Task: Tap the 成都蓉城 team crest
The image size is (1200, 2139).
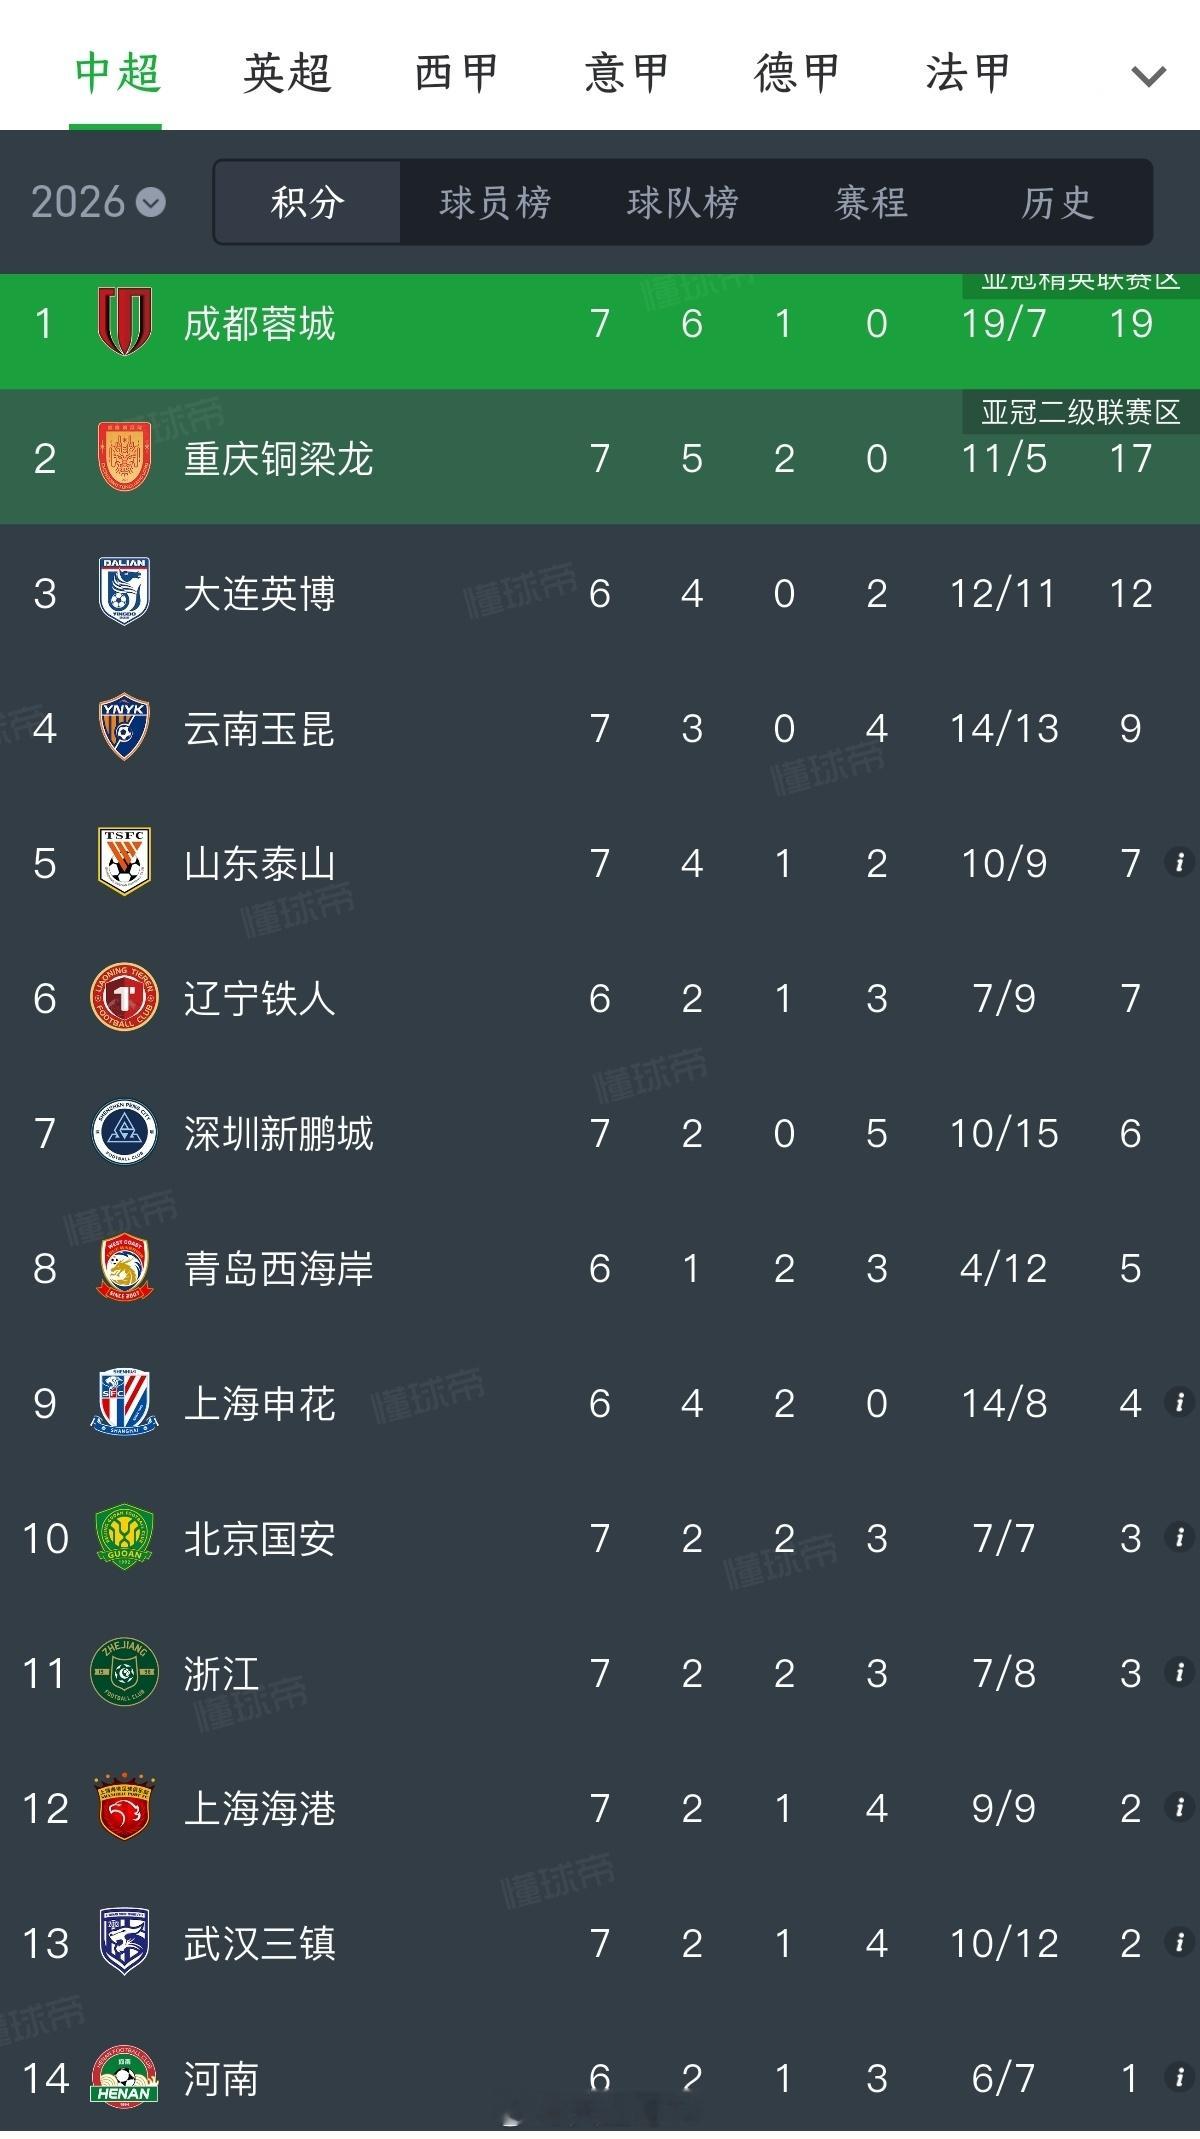Action: click(x=124, y=322)
